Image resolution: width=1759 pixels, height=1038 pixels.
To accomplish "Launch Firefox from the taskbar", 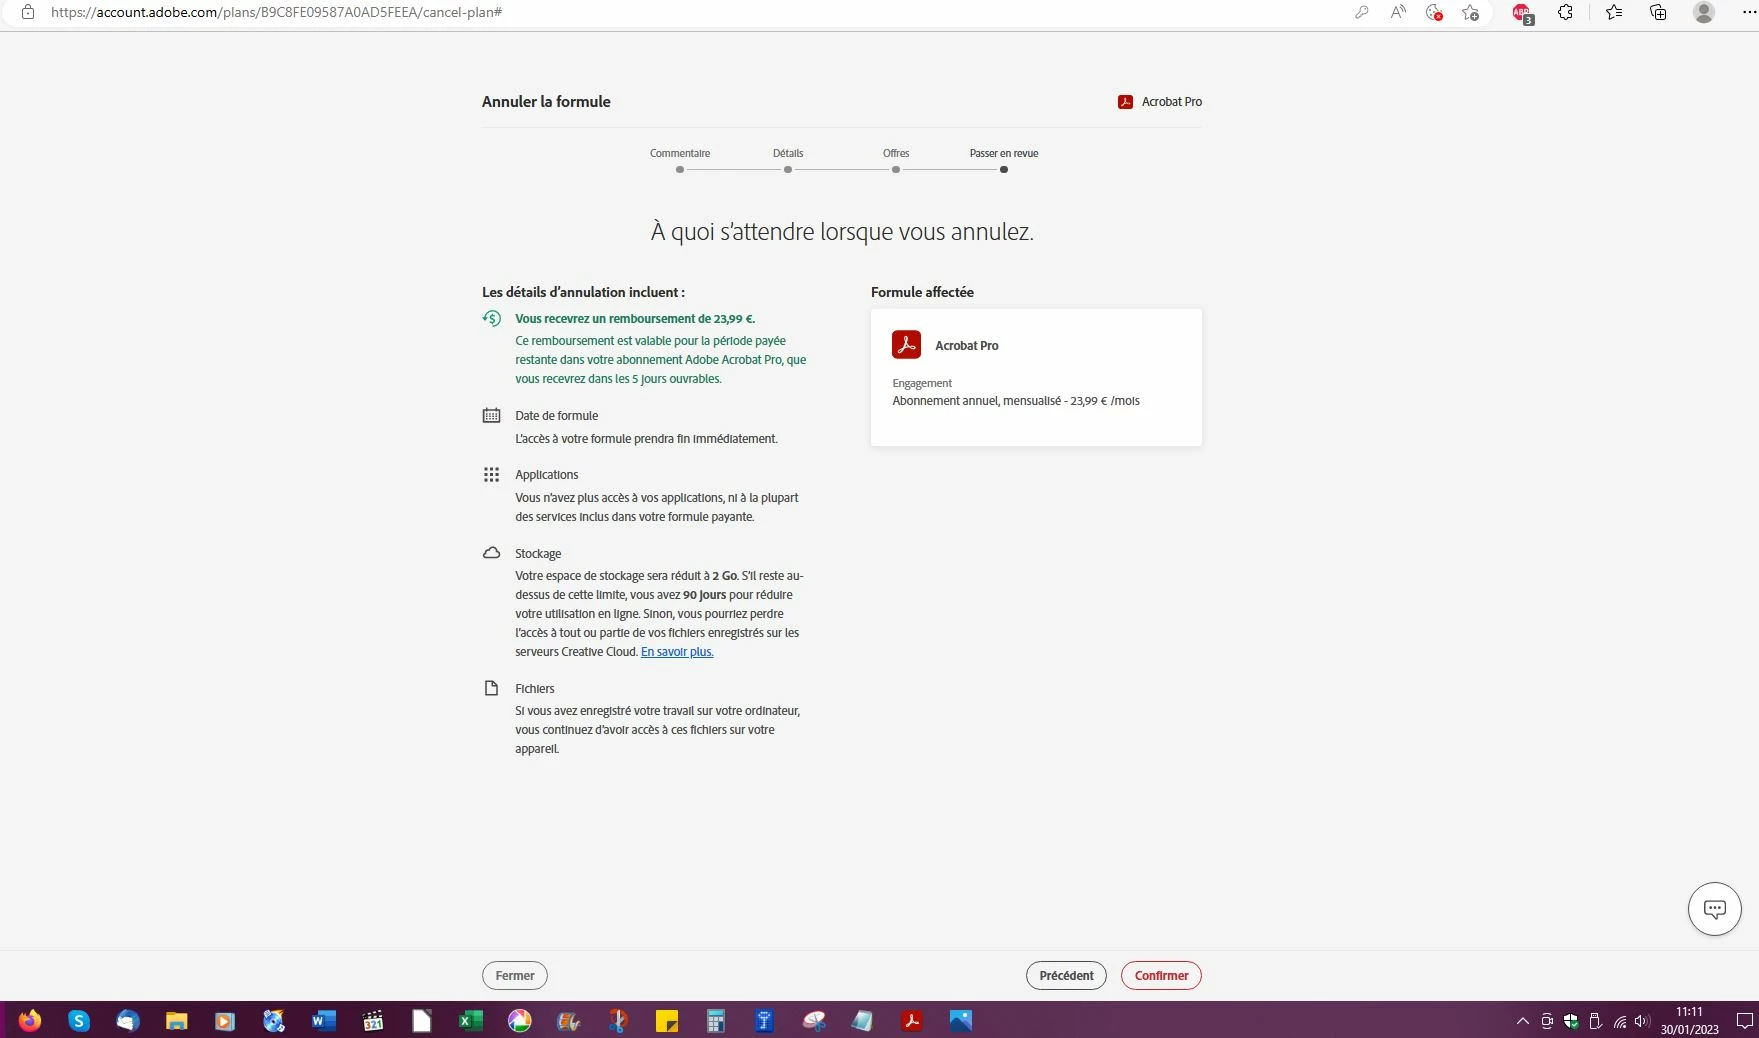I will [x=30, y=1021].
